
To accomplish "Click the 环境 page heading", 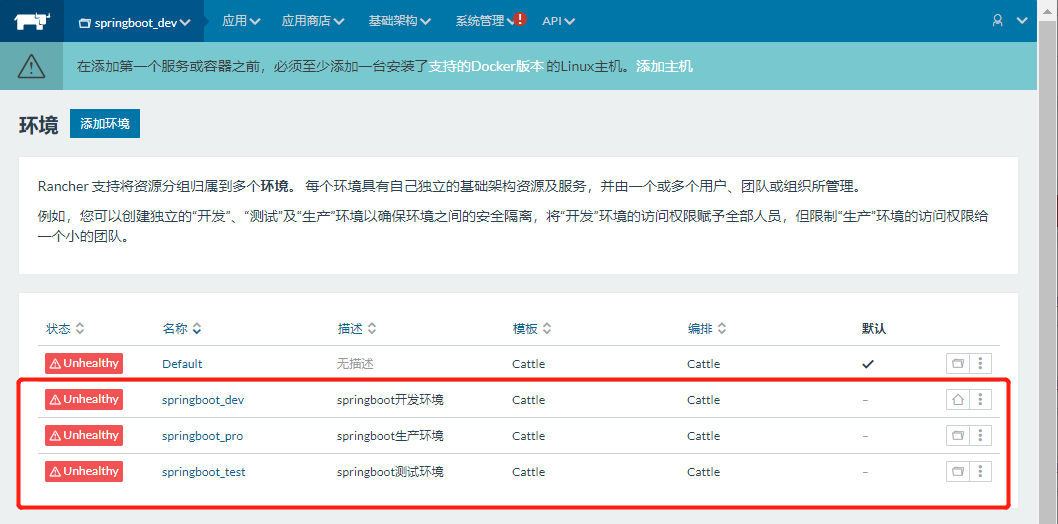I will click(x=38, y=125).
